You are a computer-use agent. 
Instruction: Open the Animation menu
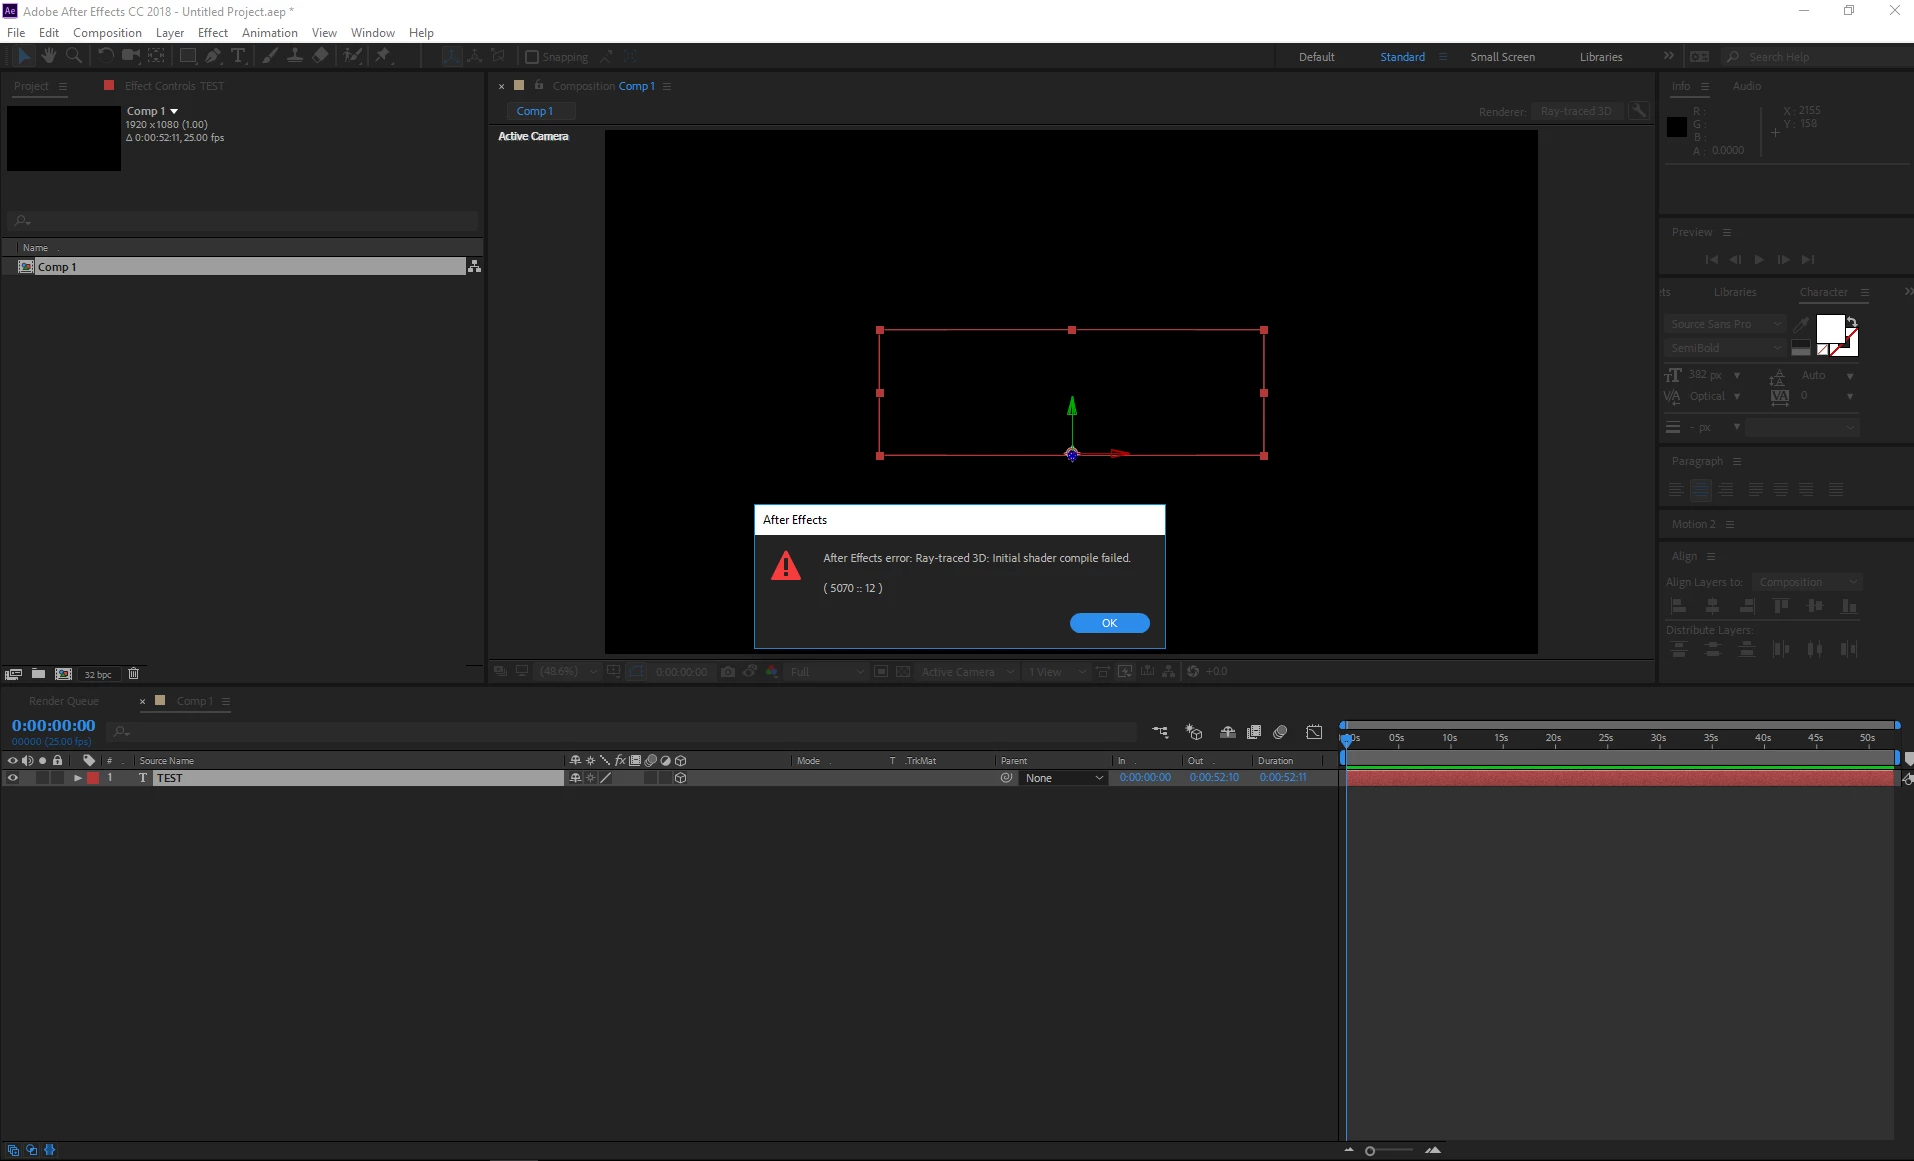(270, 32)
